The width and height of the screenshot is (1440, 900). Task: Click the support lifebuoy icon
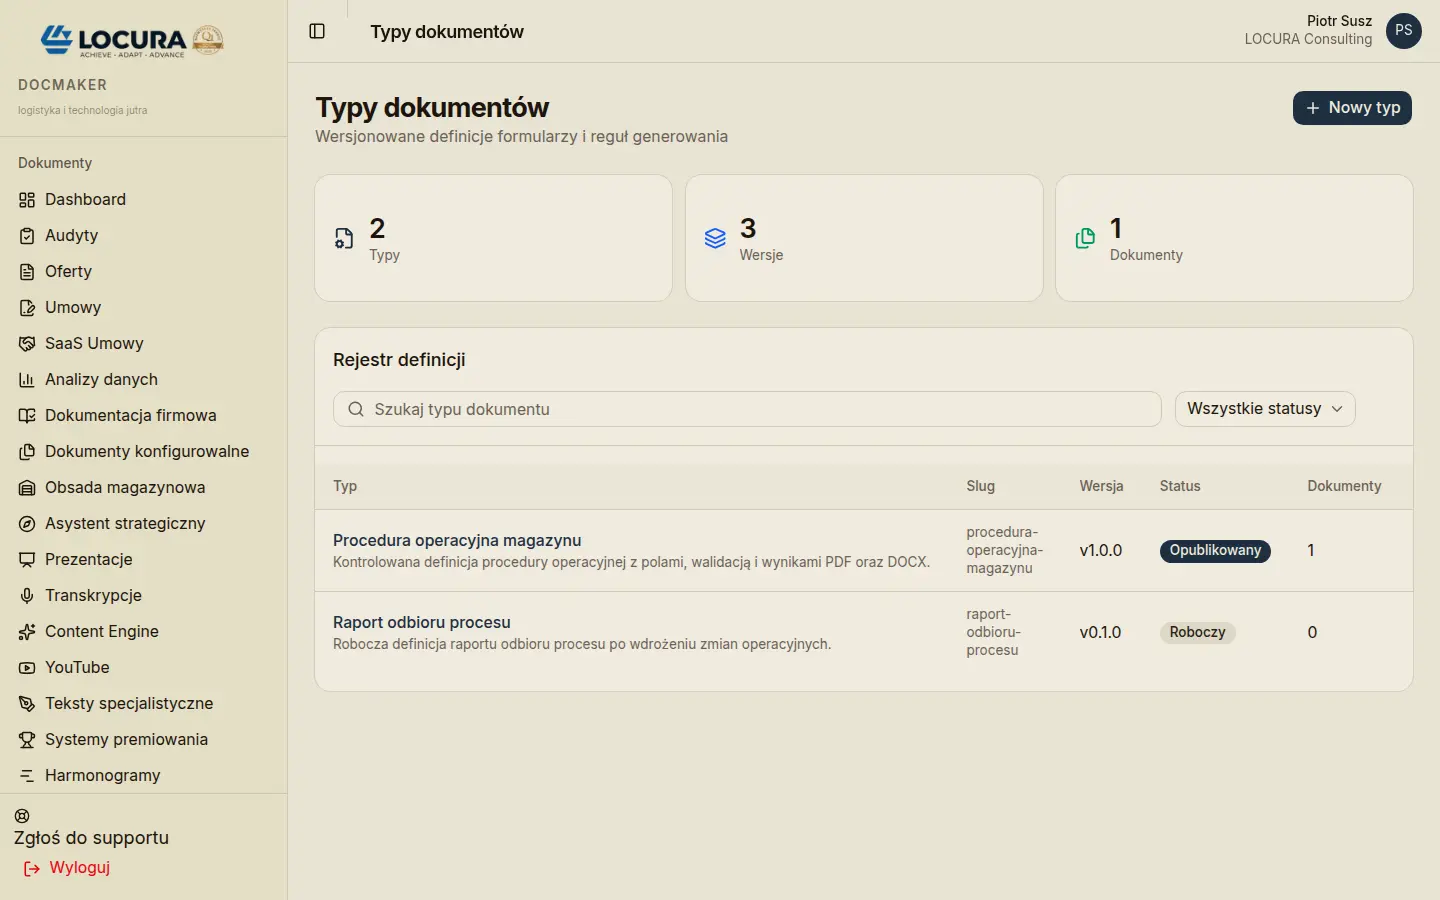click(x=22, y=816)
